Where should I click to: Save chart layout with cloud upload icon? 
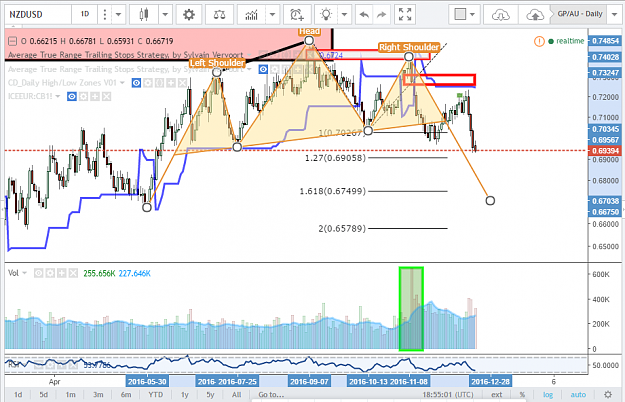(x=535, y=15)
